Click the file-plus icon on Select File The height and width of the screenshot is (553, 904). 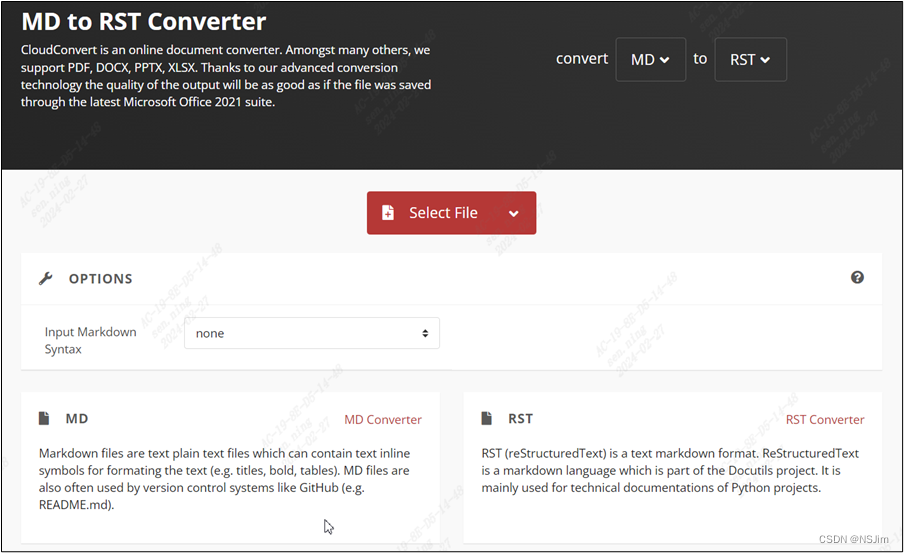(x=388, y=213)
